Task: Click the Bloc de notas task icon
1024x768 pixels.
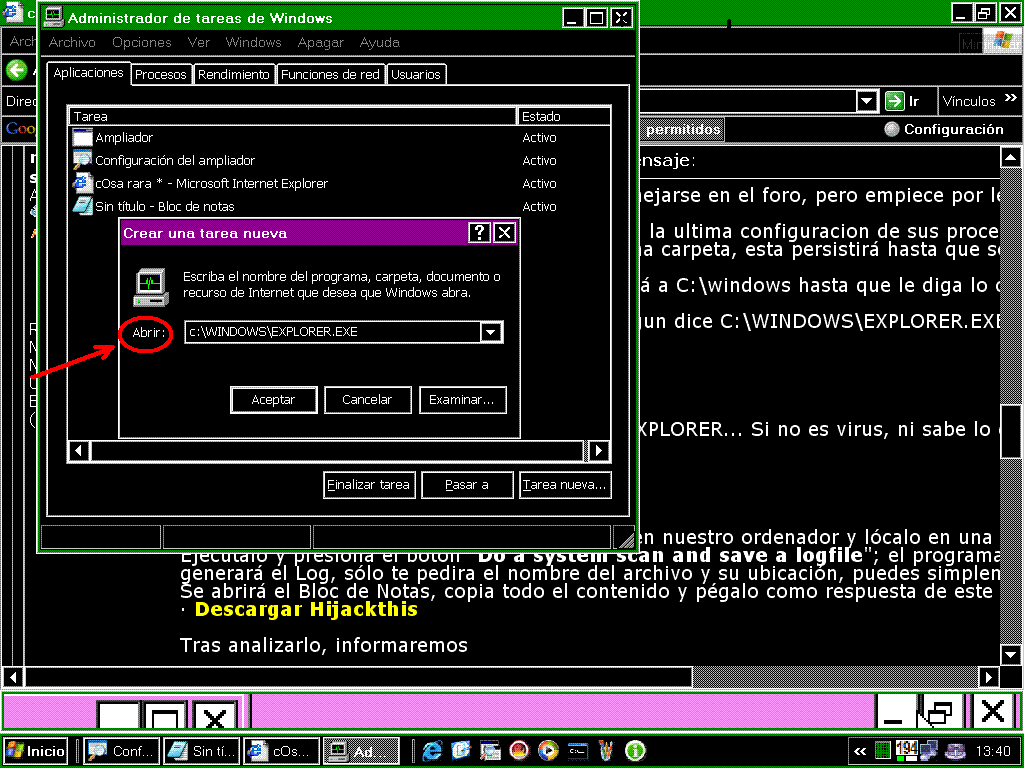Action: pos(82,206)
